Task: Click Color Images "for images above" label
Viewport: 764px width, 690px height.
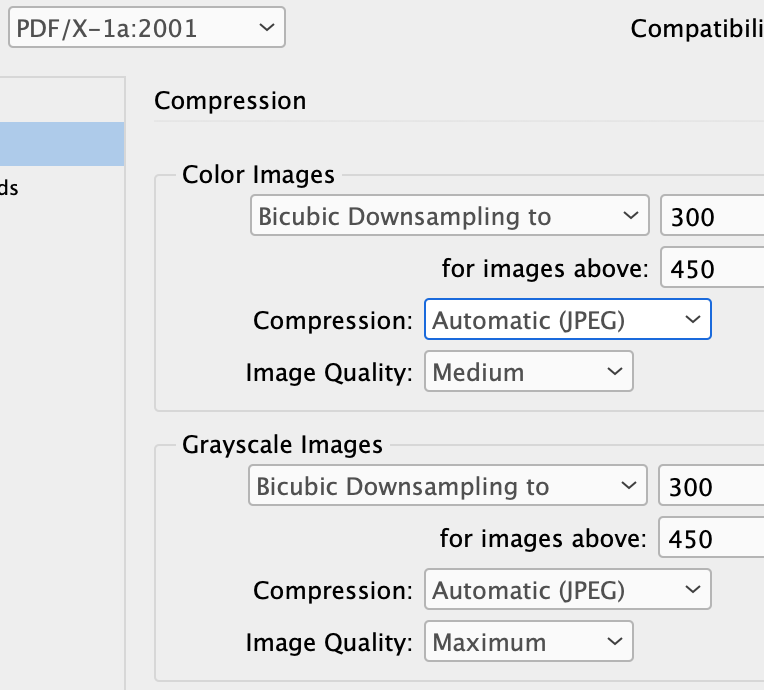Action: (x=545, y=268)
